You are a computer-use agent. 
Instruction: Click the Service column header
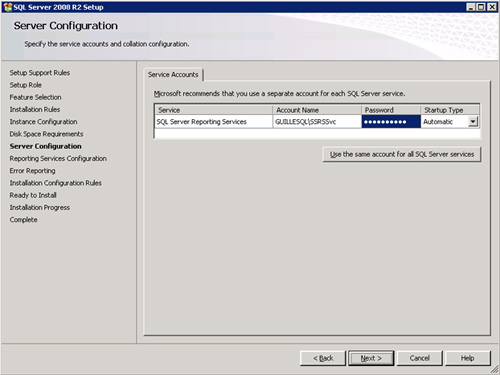coord(214,110)
